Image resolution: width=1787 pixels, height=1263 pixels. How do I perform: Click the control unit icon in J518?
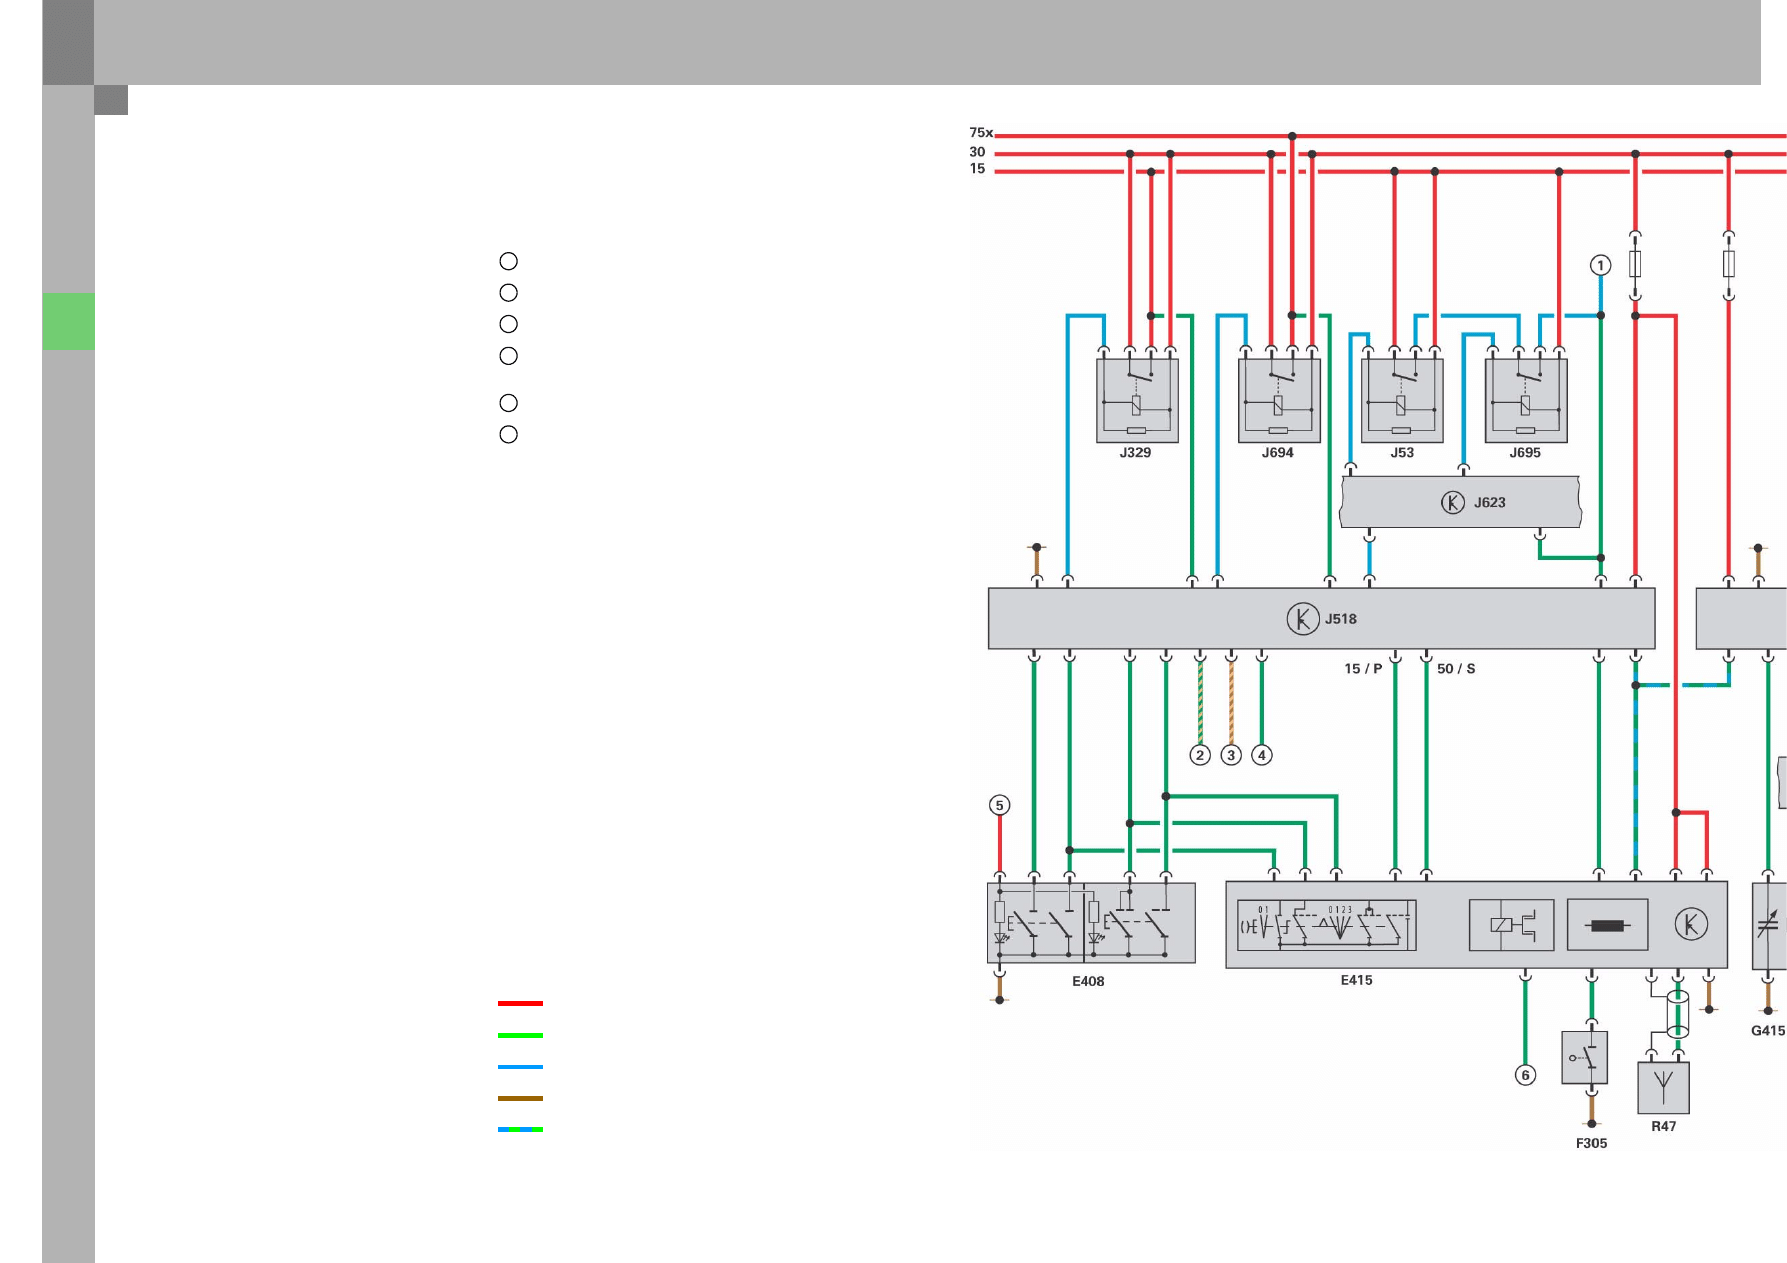[x=1302, y=619]
